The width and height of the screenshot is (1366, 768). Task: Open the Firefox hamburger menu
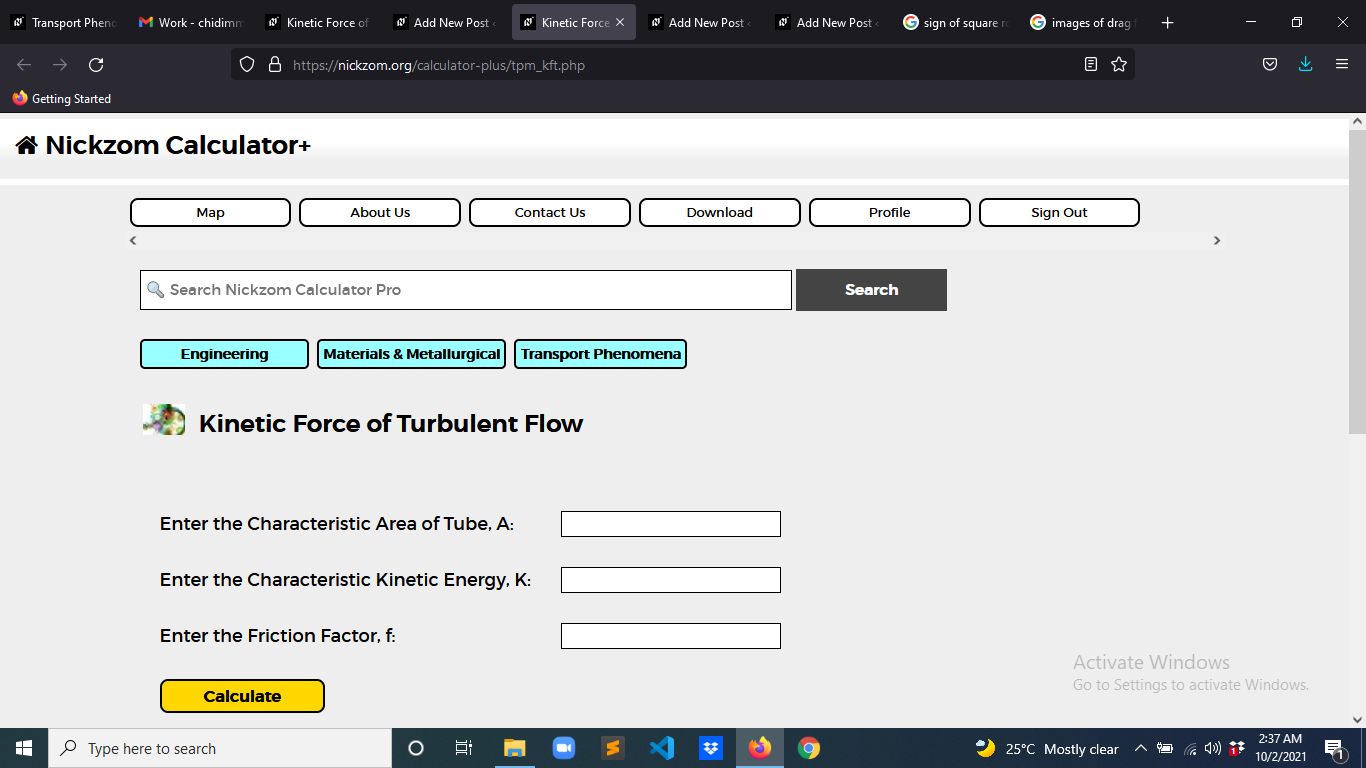[1342, 65]
